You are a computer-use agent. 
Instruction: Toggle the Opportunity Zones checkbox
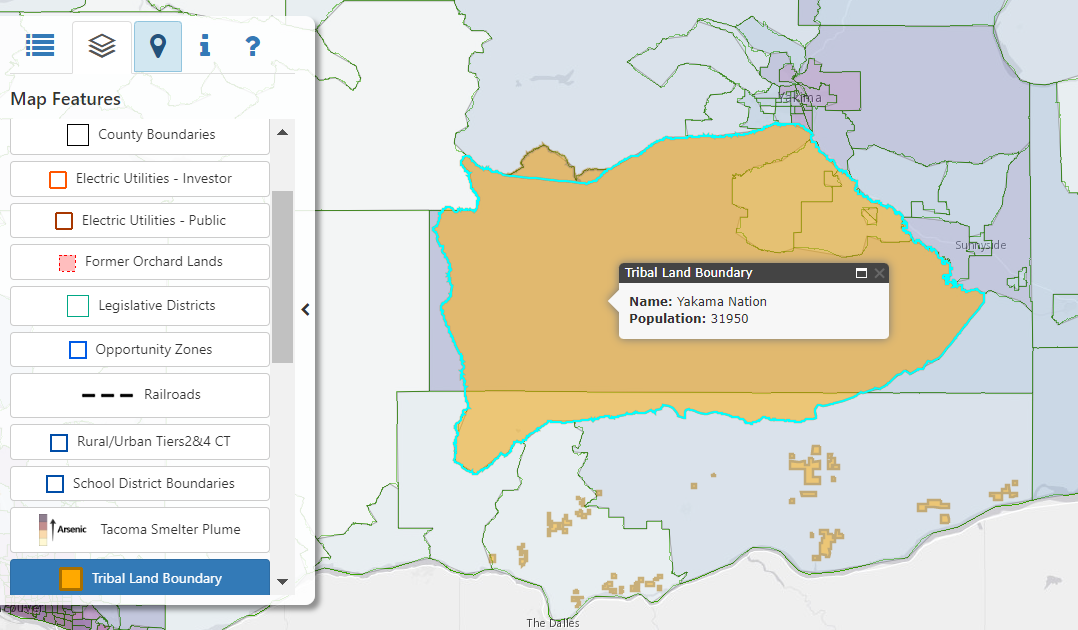point(78,350)
